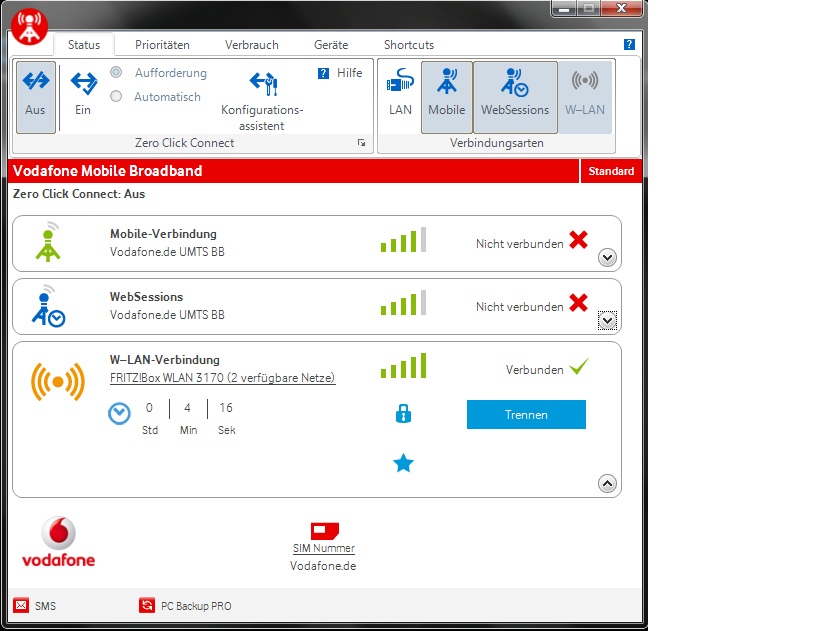
Task: Open the Zero Click Connect dialog launcher
Action: [x=361, y=143]
